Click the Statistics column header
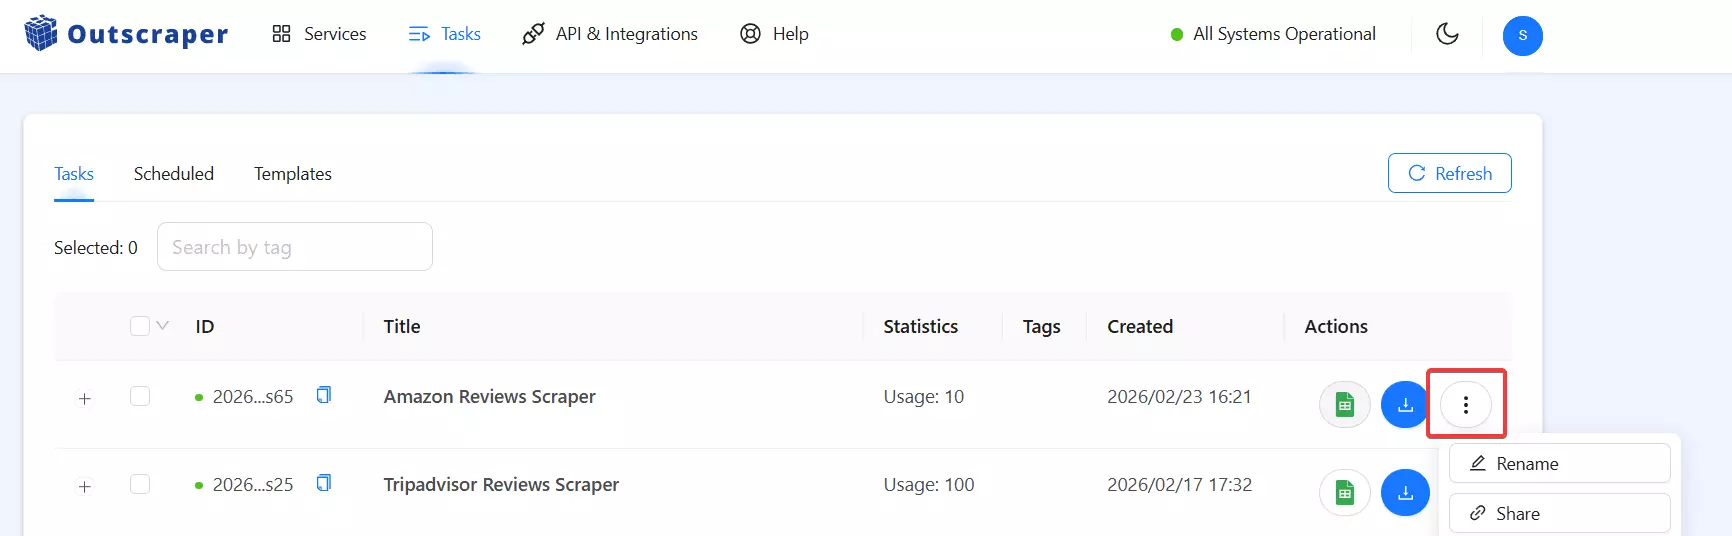 920,327
